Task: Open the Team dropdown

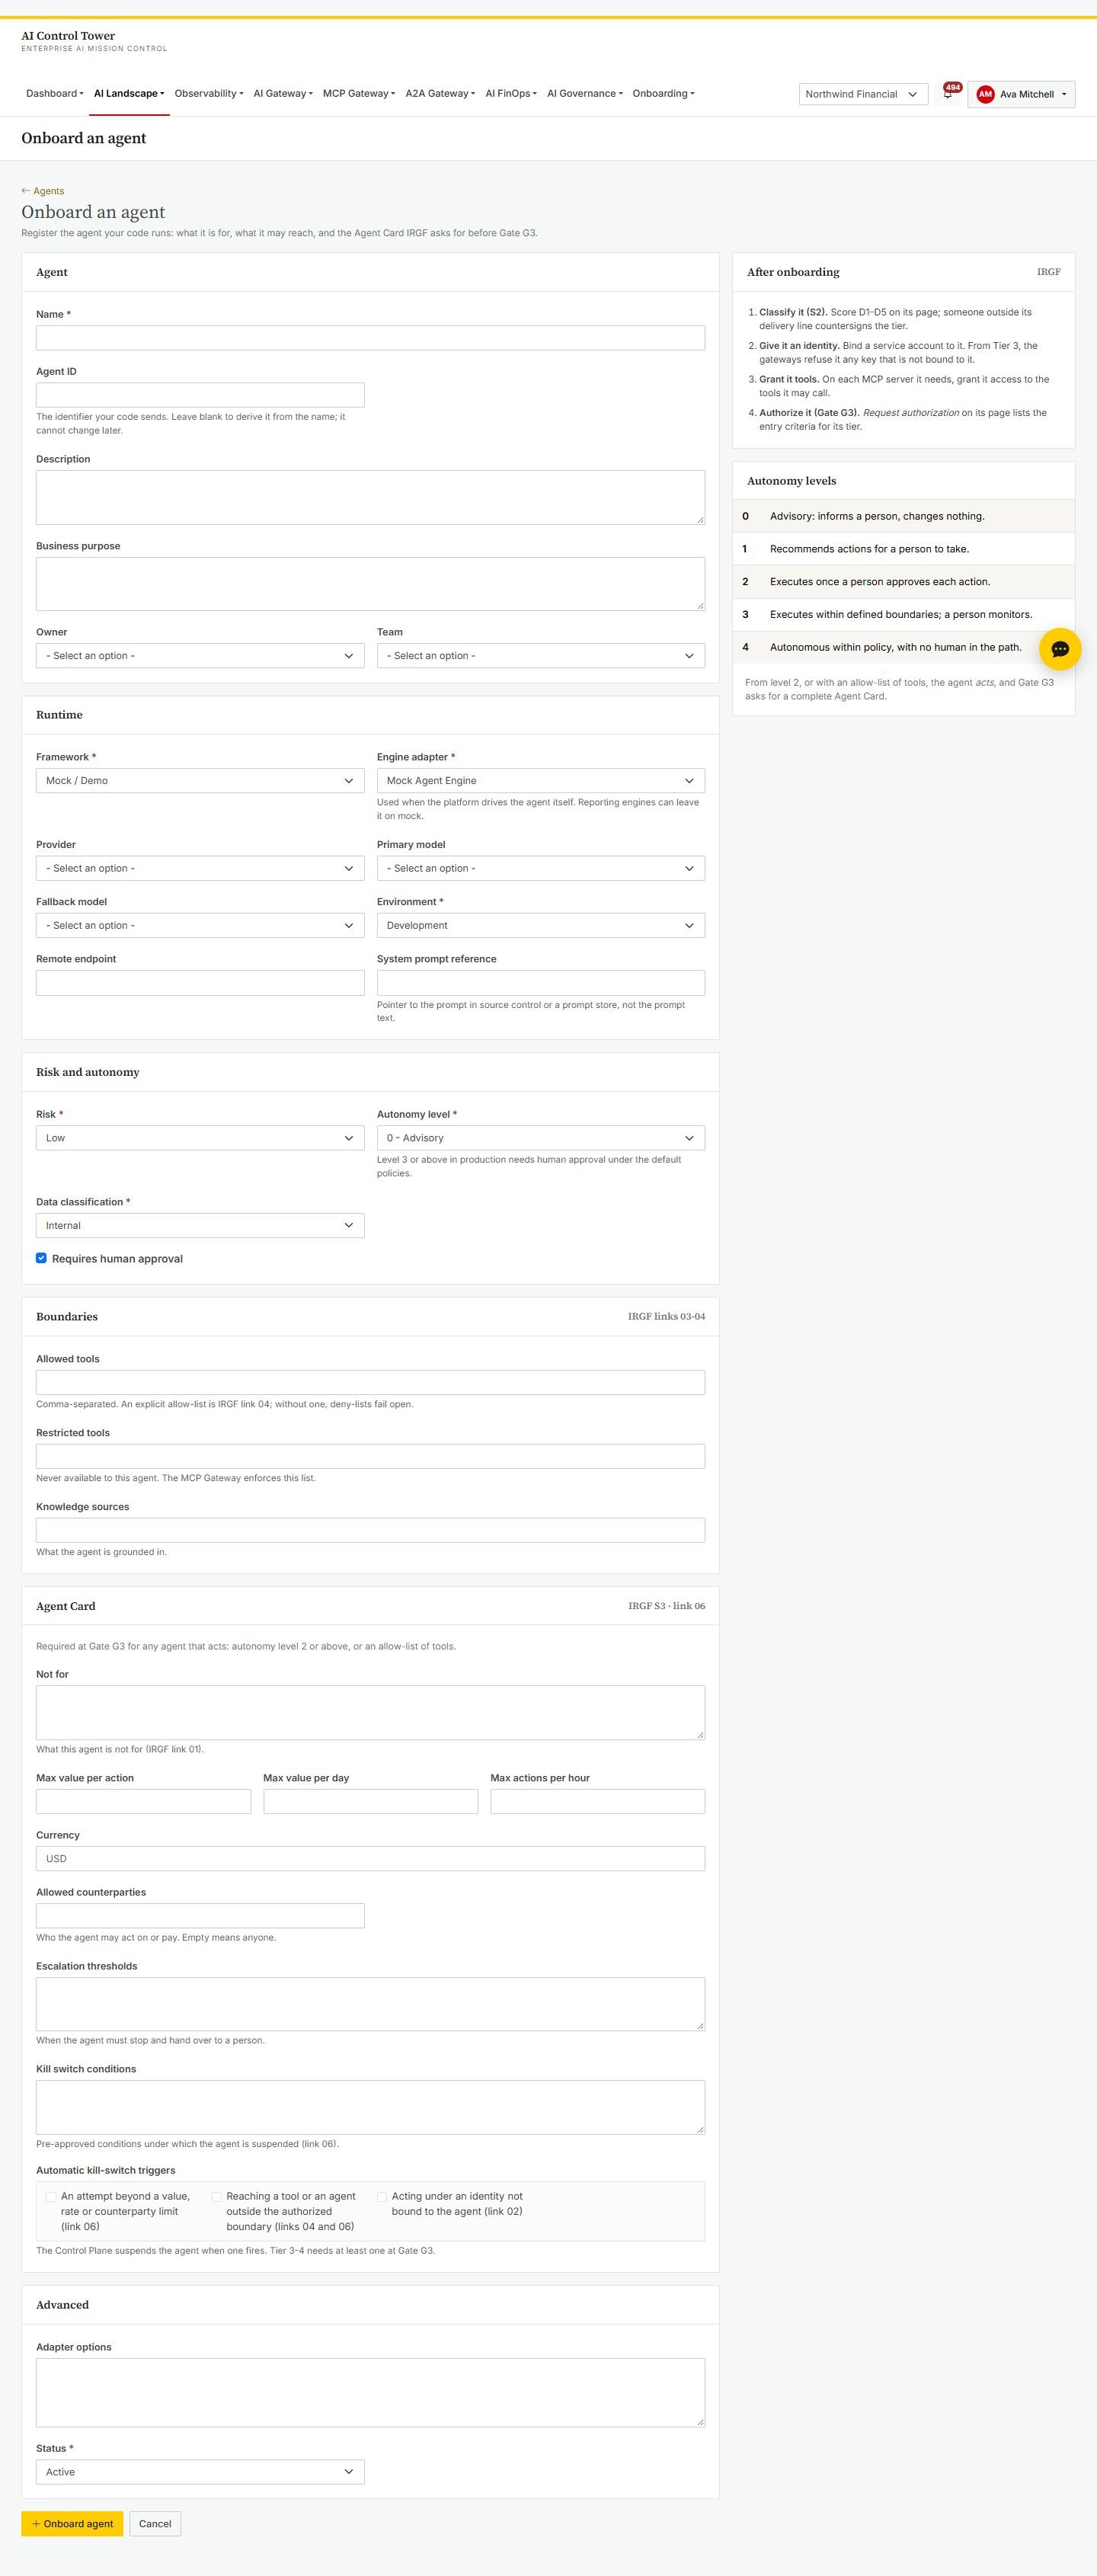Action: tap(541, 656)
